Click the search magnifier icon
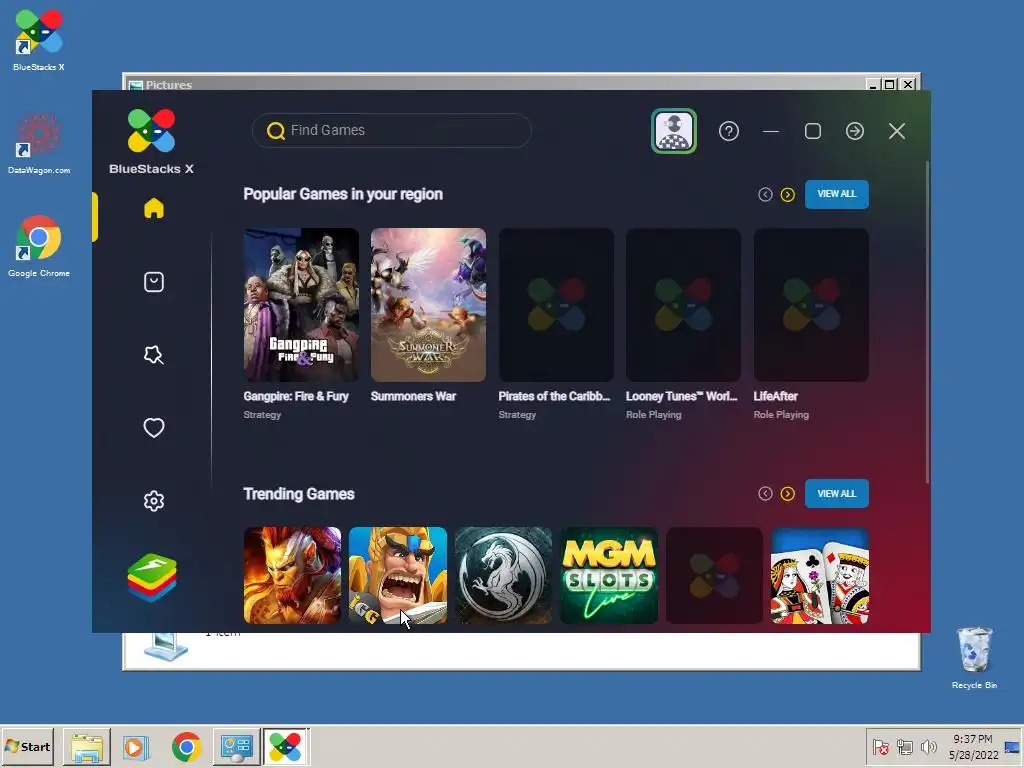1024x768 pixels. coord(276,131)
